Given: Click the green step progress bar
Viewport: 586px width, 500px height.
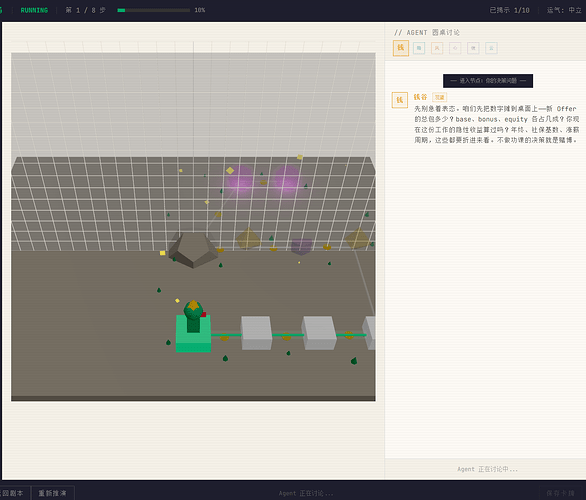Looking at the screenshot, I should 154,10.
